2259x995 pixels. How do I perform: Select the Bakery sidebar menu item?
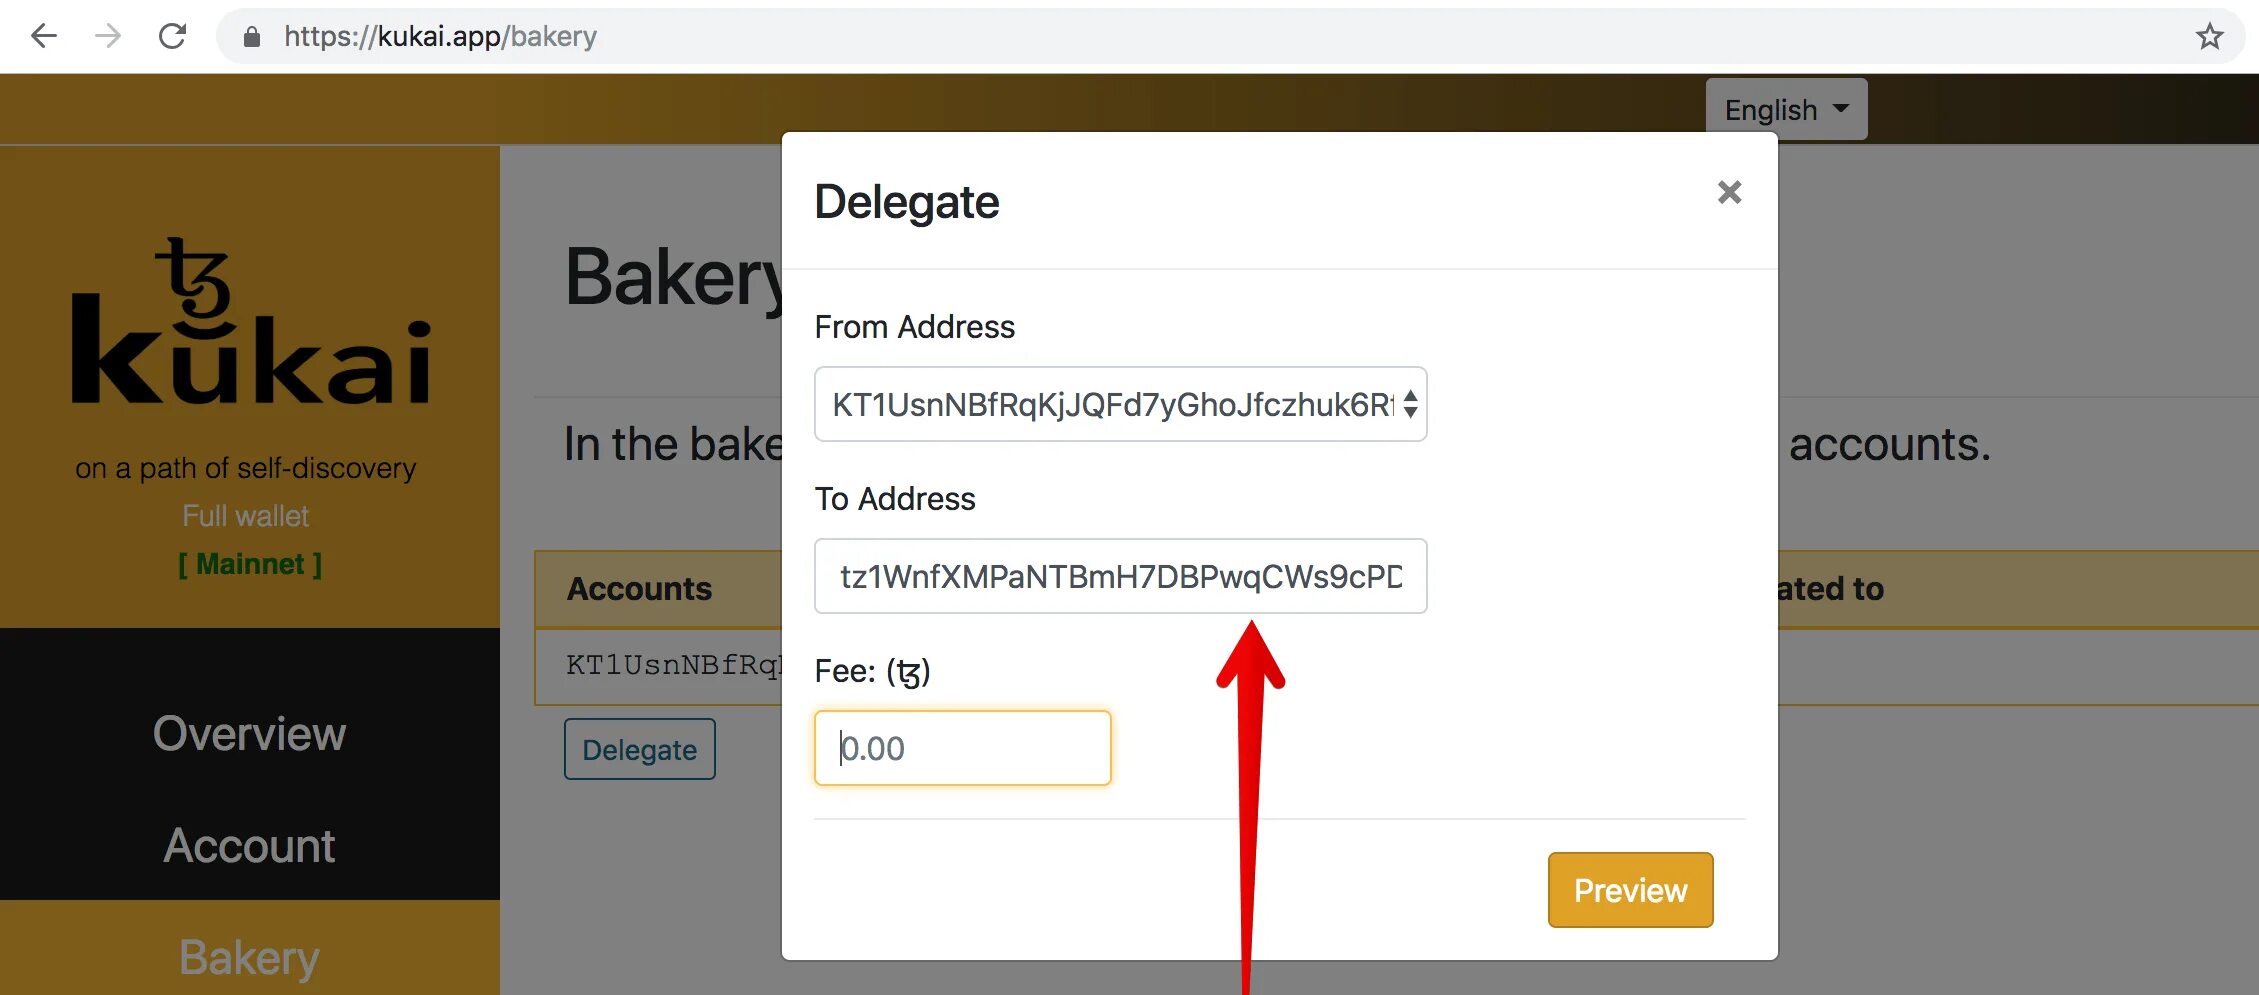[x=249, y=958]
